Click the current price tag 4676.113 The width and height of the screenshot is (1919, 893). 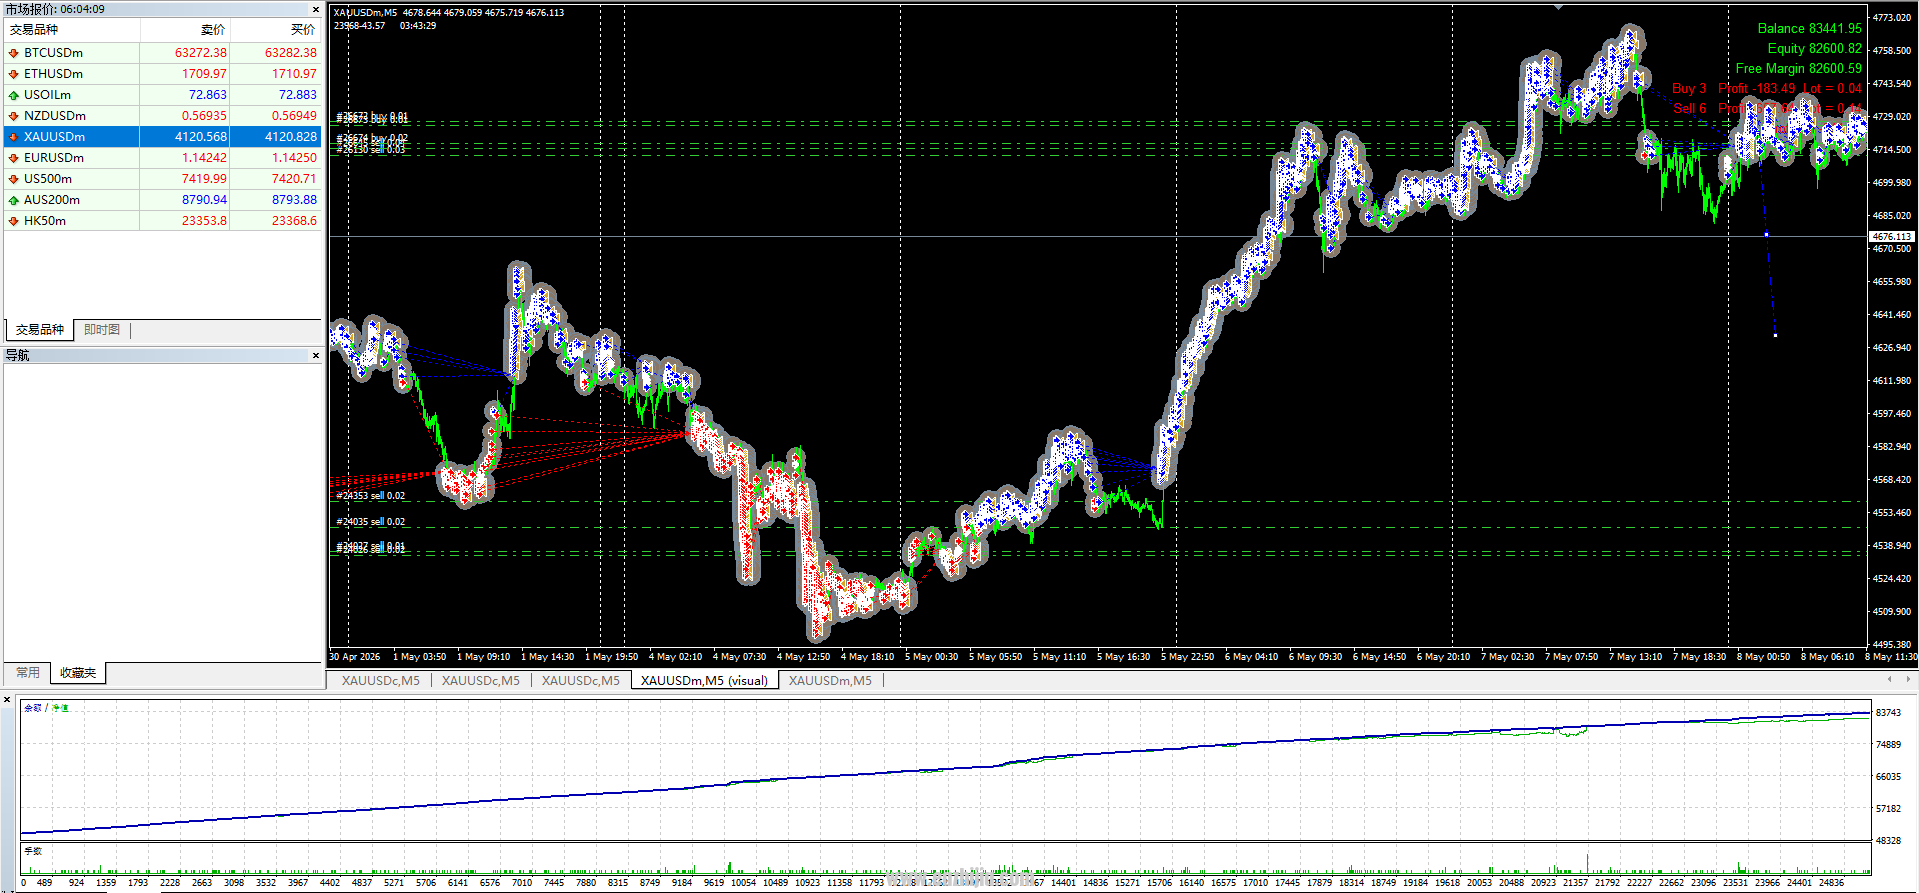pos(1891,237)
